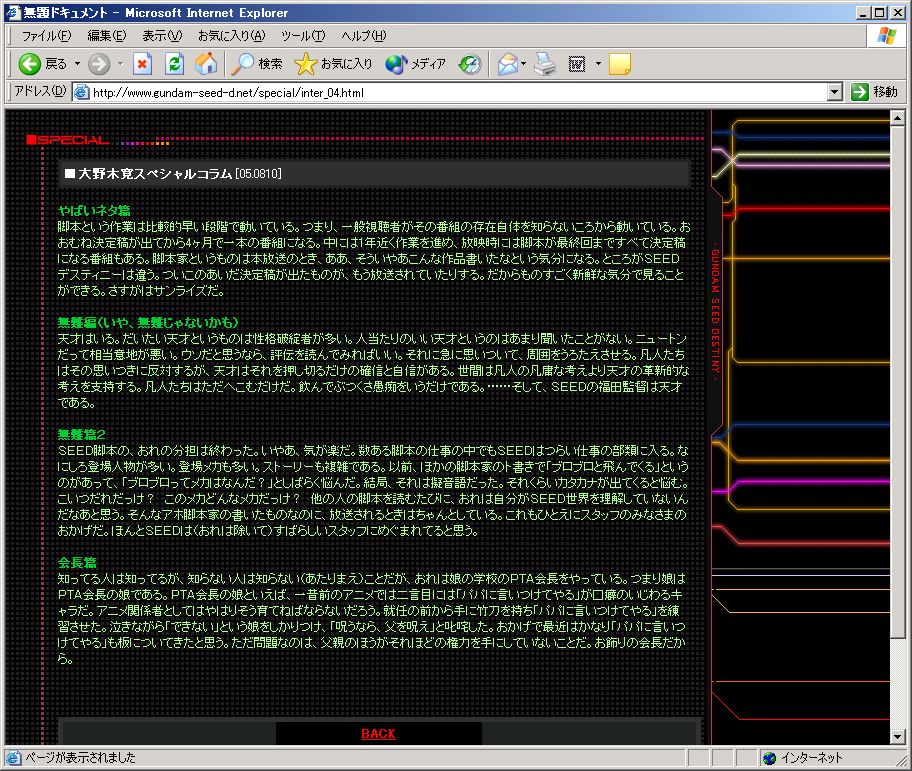The width and height of the screenshot is (912, 771).
Task: Open the 編集(E) menu
Action: click(106, 36)
